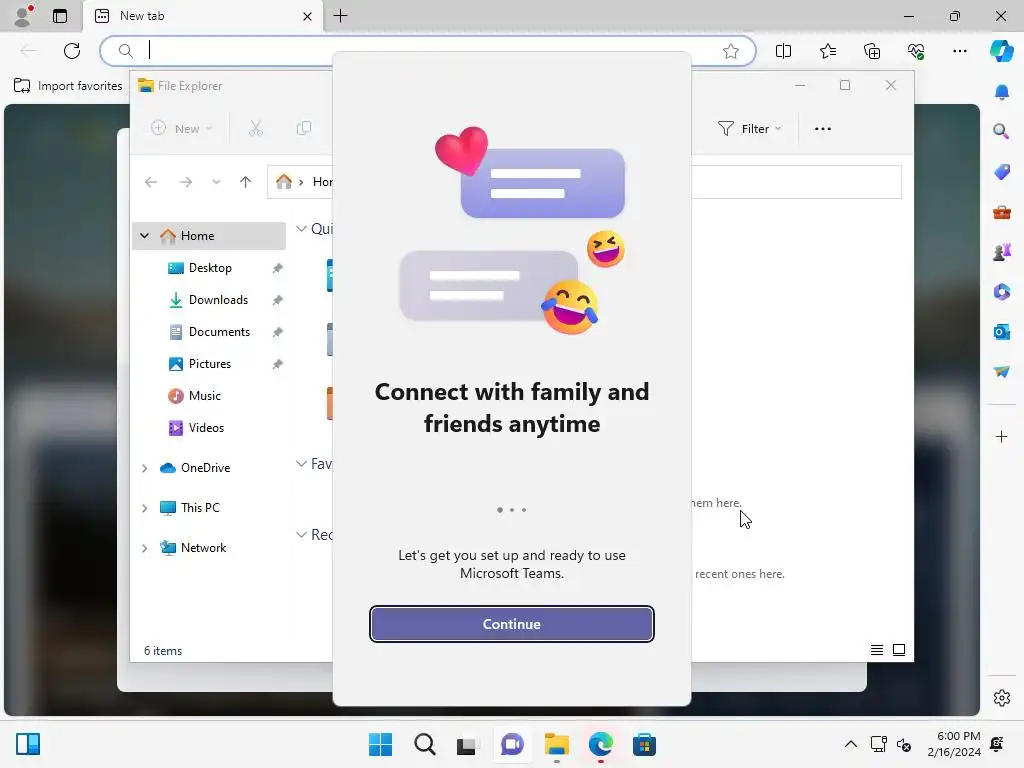Open Edge Collections icon

coord(872,51)
